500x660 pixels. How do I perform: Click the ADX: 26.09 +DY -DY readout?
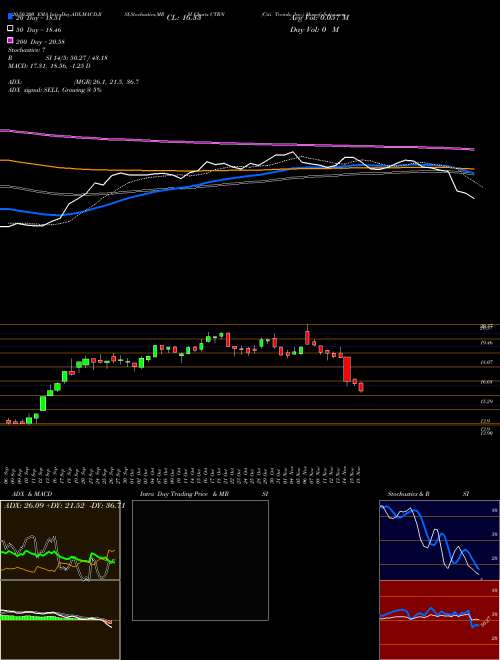(64, 505)
